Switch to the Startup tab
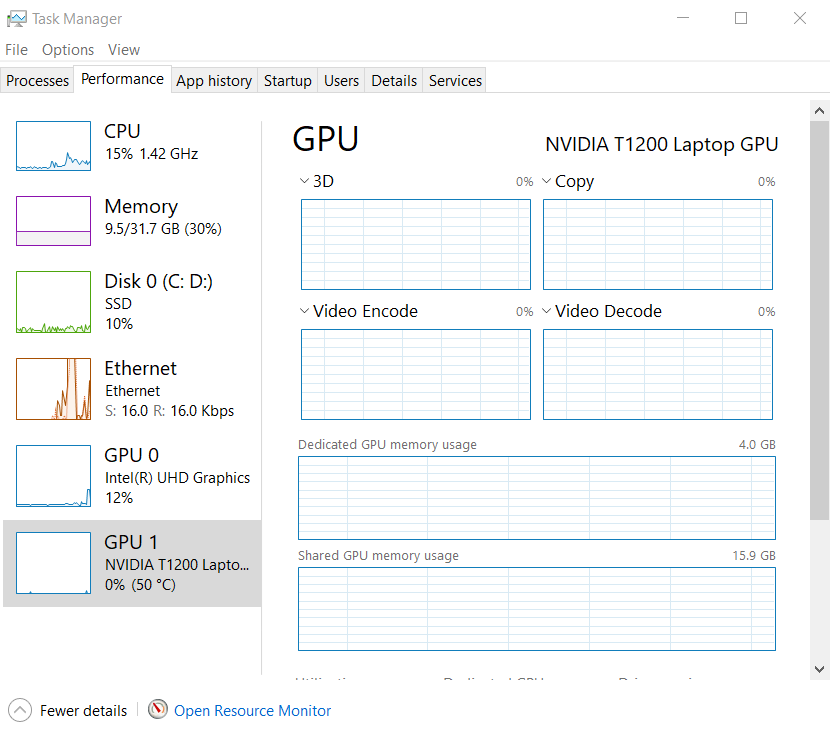Screen dimensions: 830x734 click(x=287, y=81)
